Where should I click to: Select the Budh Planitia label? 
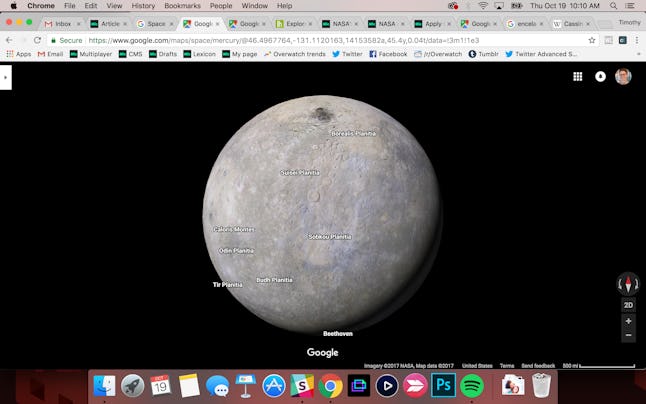click(x=274, y=280)
